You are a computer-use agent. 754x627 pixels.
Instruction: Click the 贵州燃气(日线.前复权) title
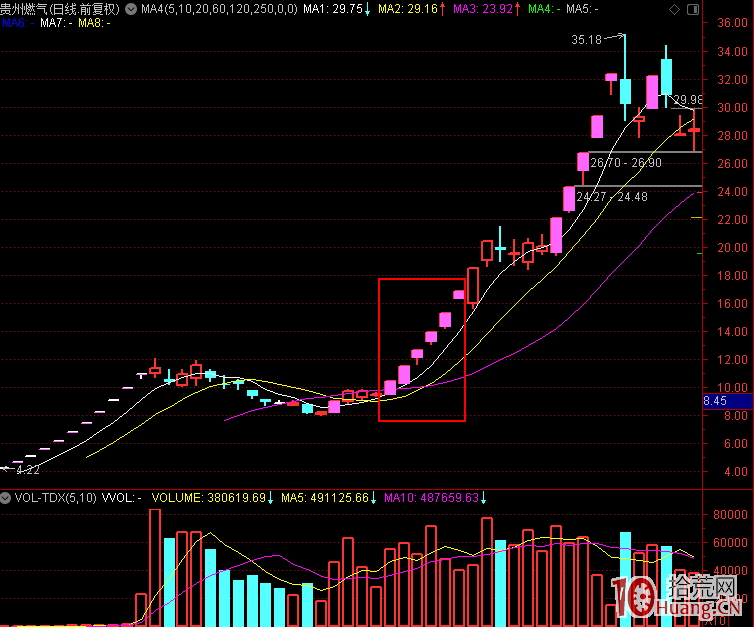point(60,9)
